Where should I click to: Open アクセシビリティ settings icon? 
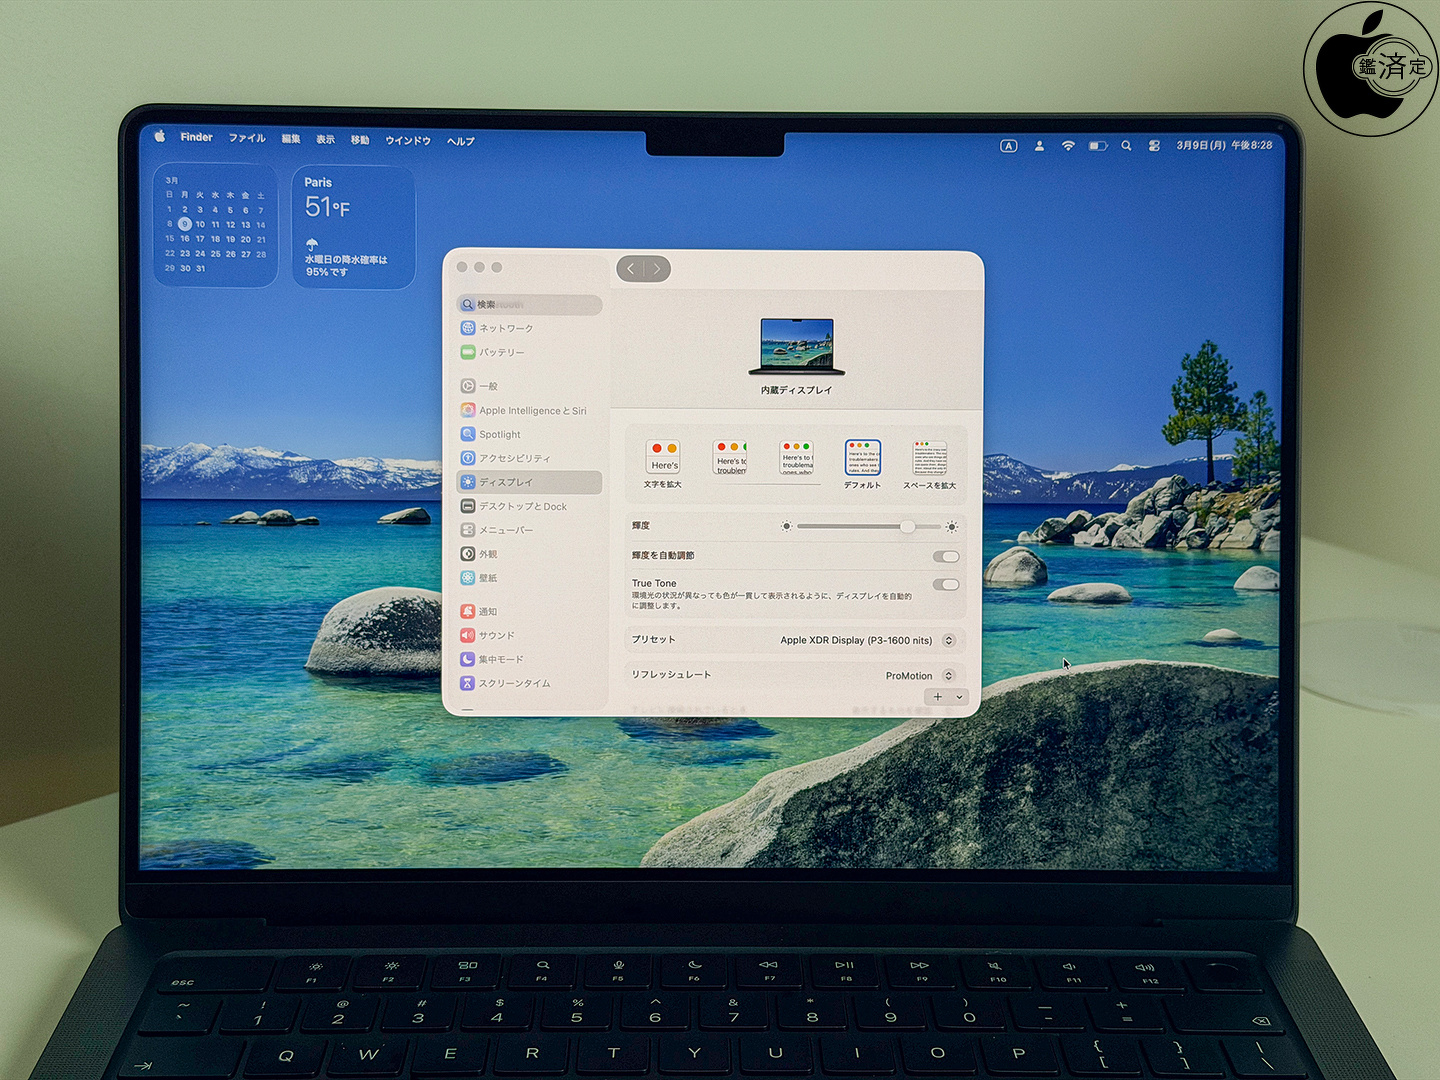point(467,458)
